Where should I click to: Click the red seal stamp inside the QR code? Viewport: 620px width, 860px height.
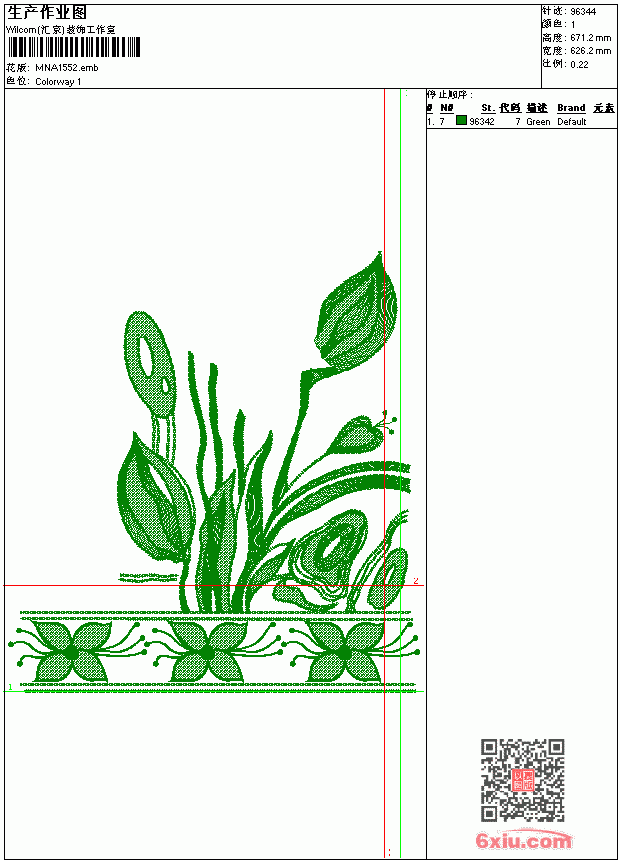(523, 780)
